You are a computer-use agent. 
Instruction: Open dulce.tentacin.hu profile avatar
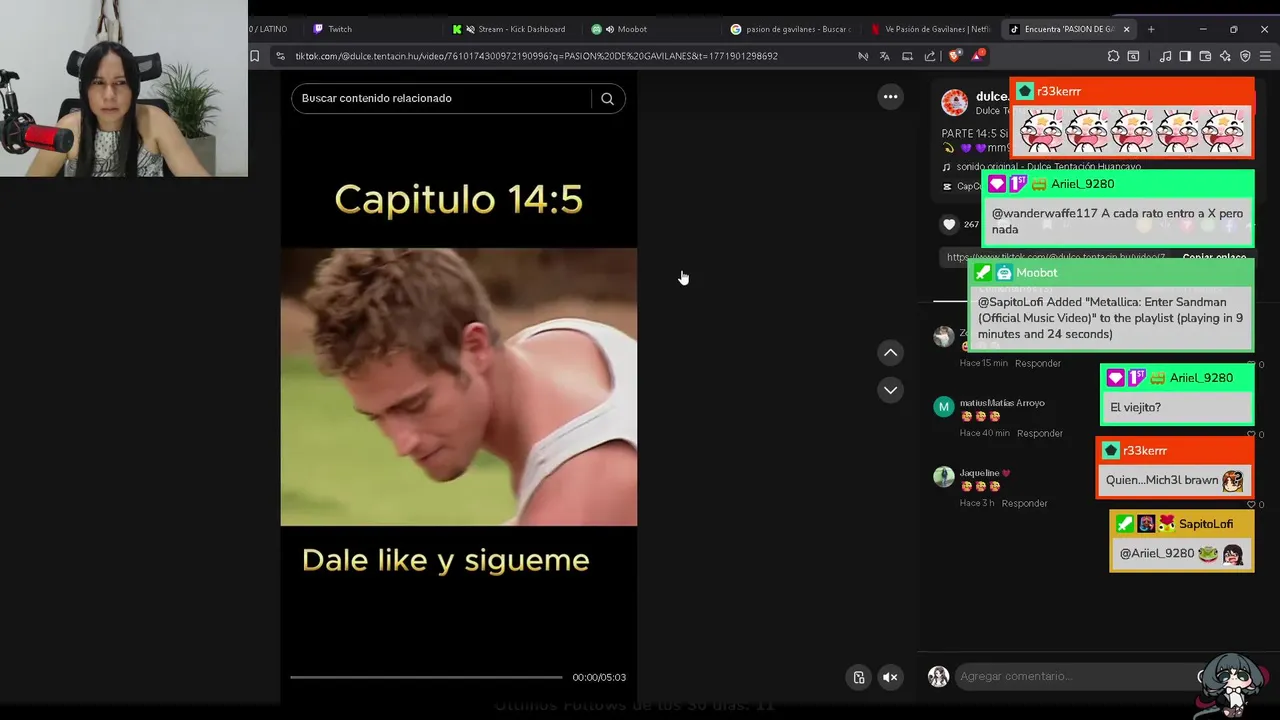(x=955, y=102)
